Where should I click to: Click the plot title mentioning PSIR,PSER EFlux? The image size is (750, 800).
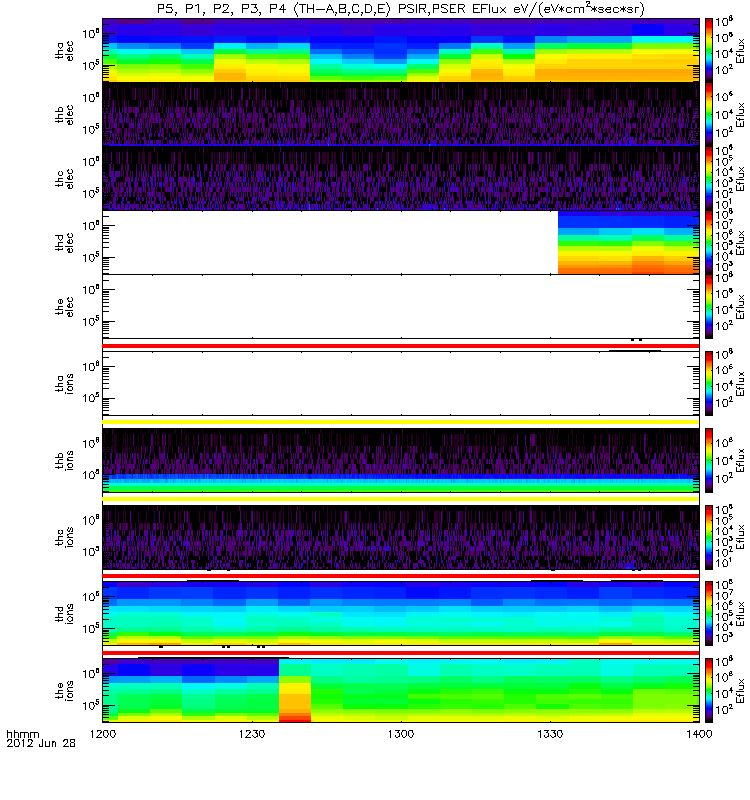pyautogui.click(x=401, y=9)
